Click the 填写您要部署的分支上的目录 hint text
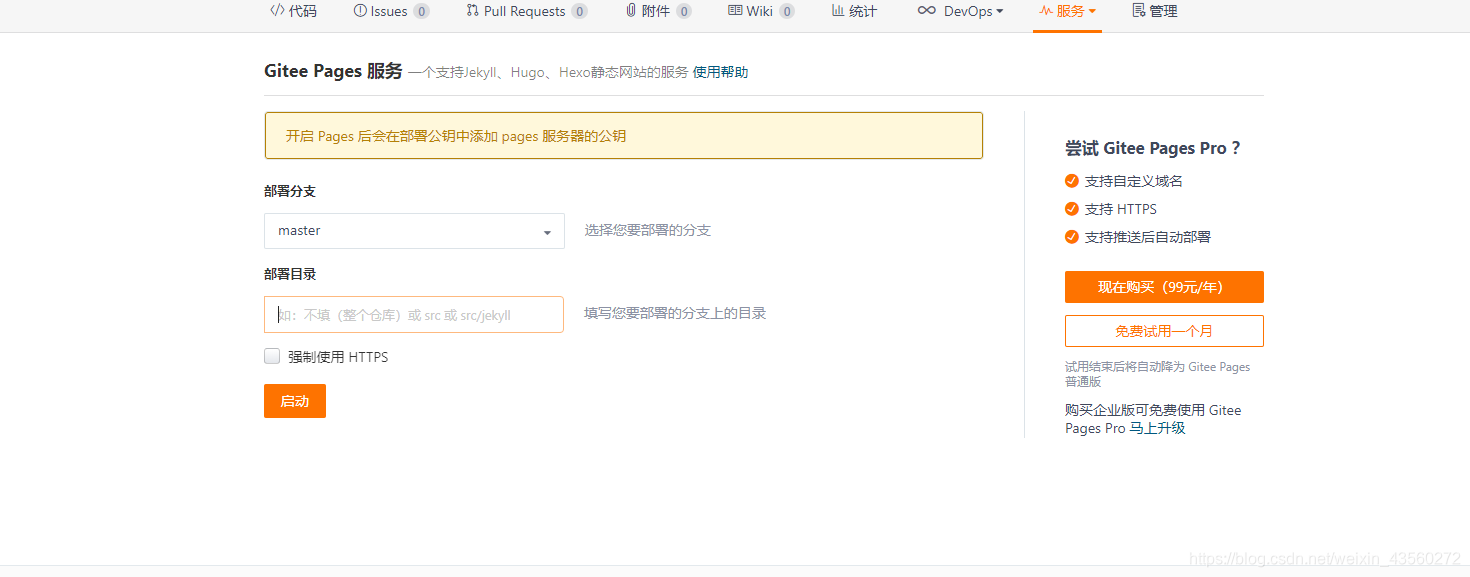This screenshot has height=577, width=1470. [675, 313]
